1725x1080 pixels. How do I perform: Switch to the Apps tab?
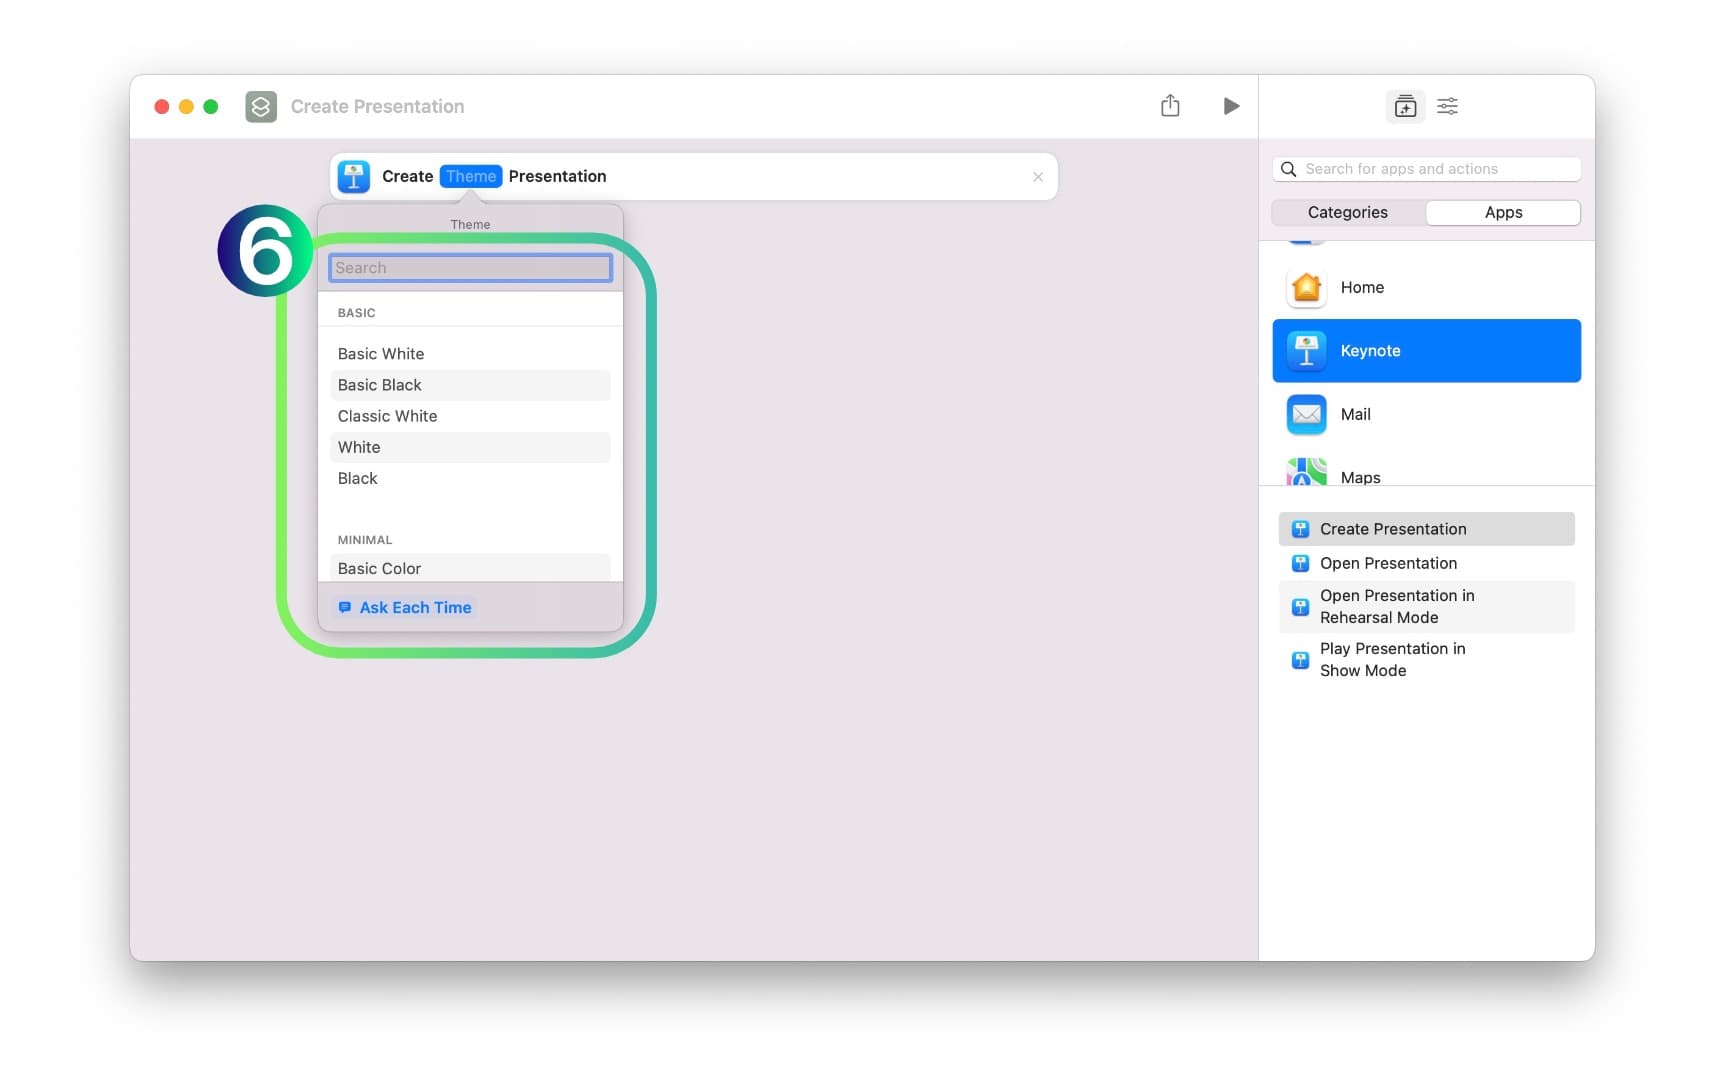[1502, 213]
